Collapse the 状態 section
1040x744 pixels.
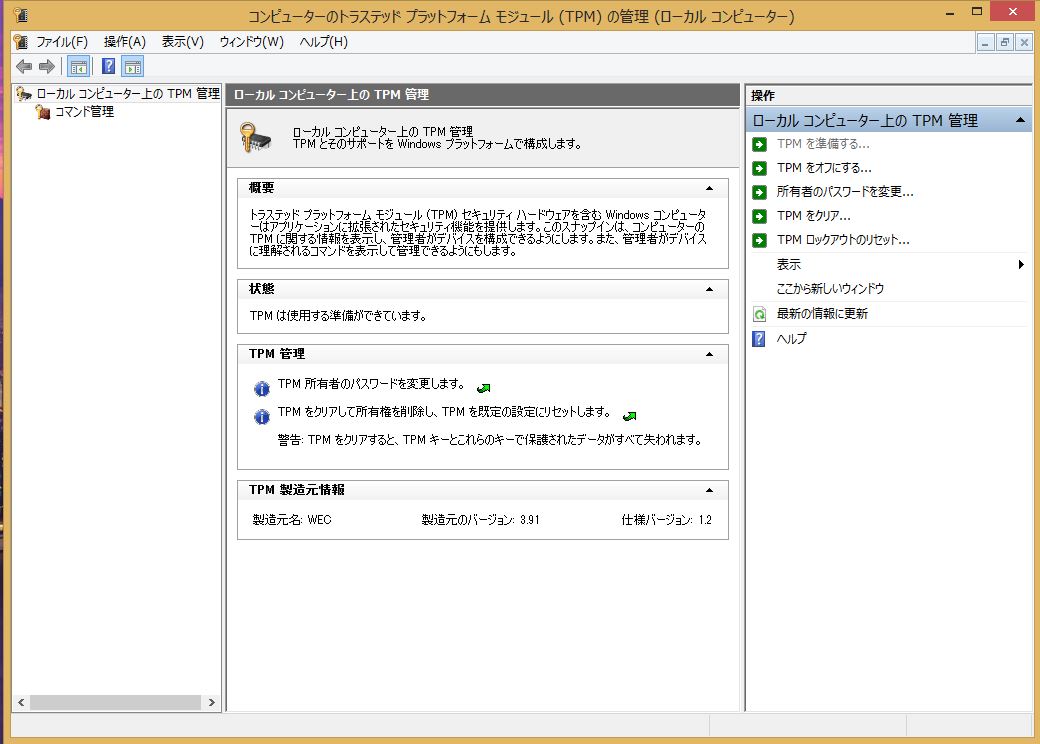tap(709, 289)
